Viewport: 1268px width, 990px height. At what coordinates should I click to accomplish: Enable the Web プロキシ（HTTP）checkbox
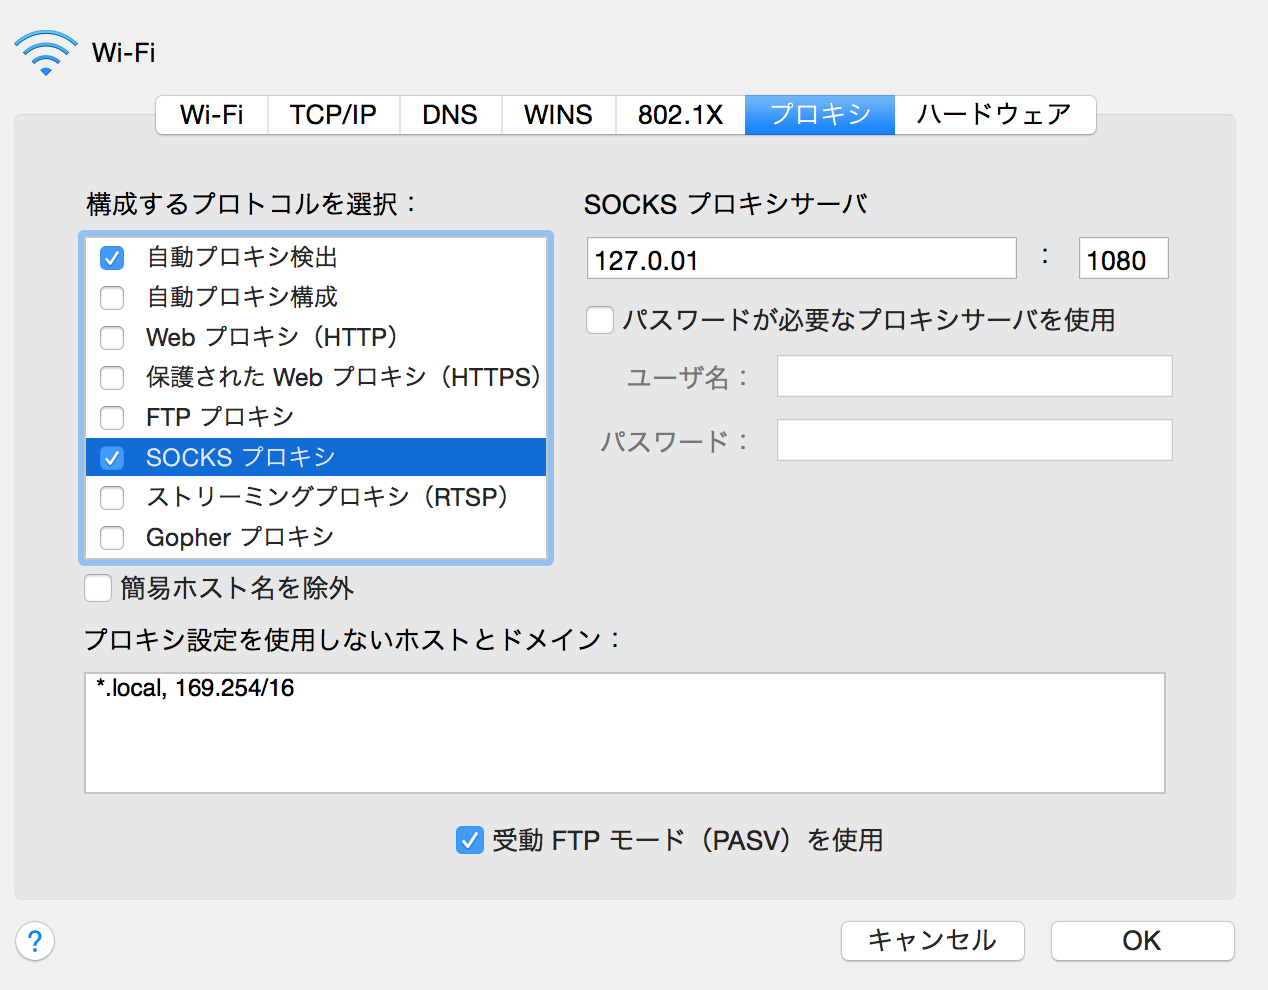[111, 337]
